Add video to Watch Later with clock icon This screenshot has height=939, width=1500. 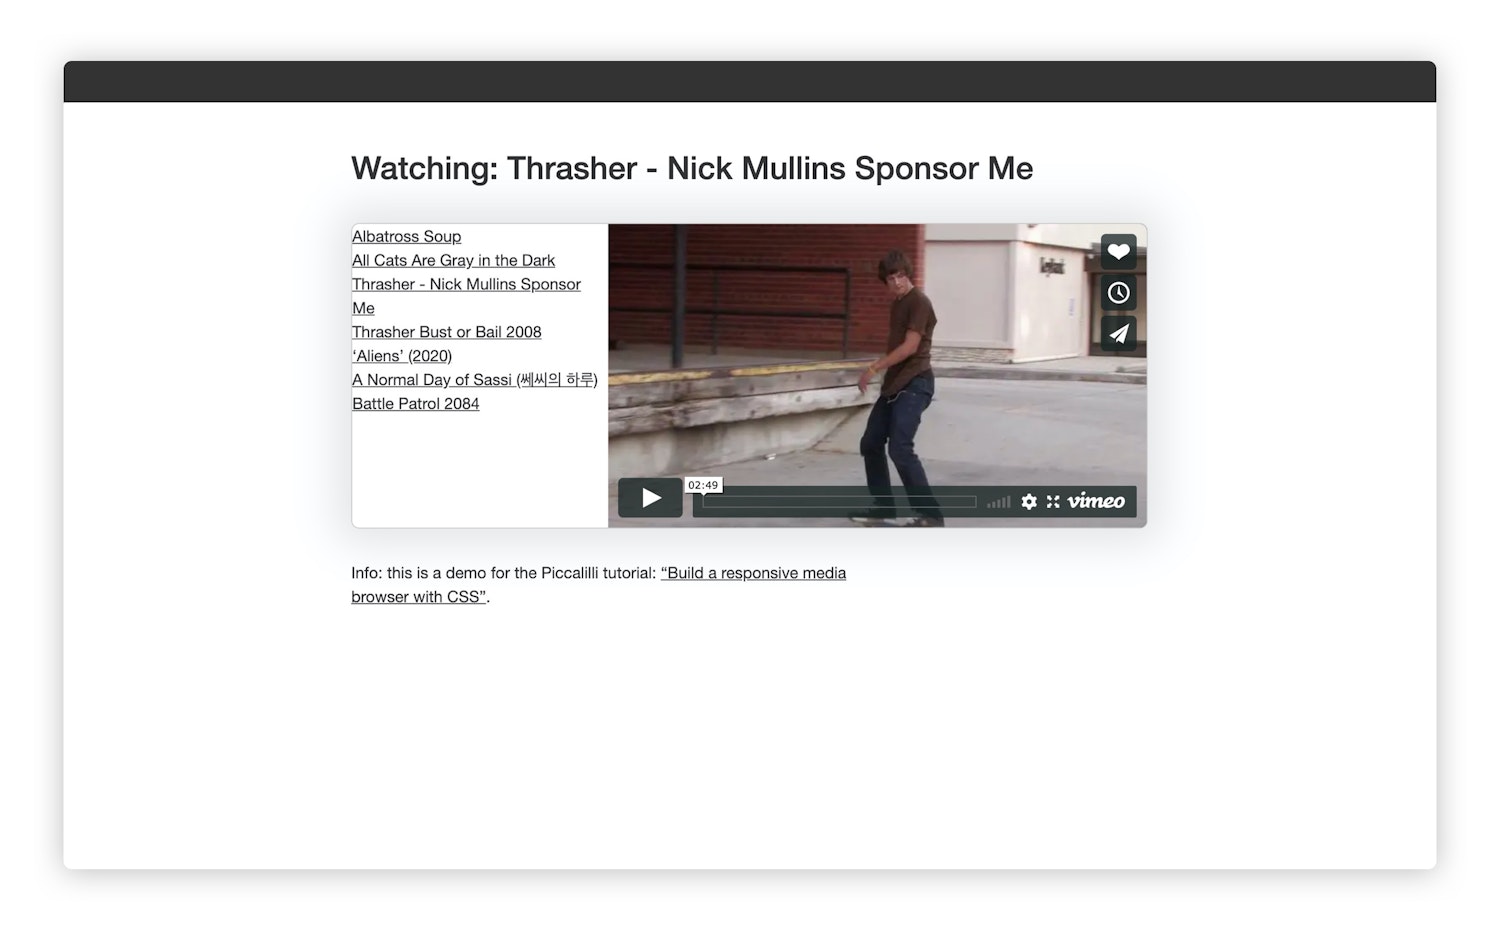click(x=1118, y=293)
